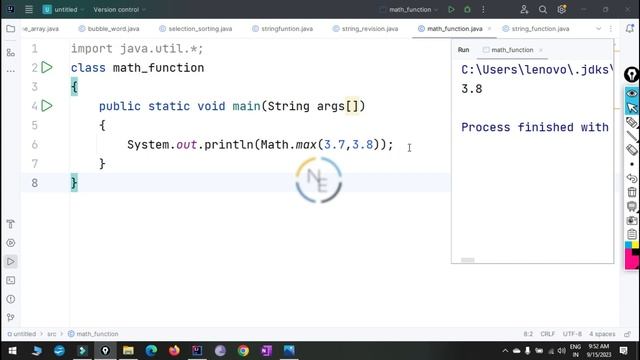Take a screenshot with annotation camera icon

[632, 220]
